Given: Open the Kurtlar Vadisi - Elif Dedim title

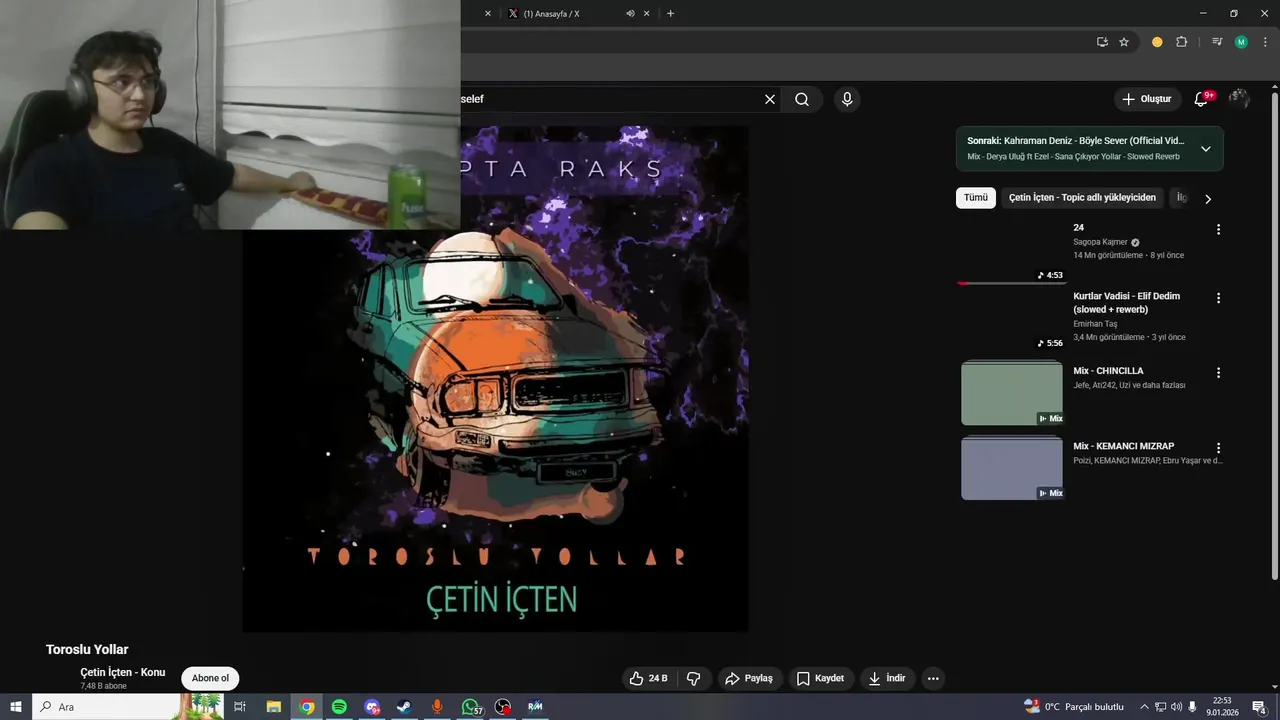Looking at the screenshot, I should coord(1126,303).
